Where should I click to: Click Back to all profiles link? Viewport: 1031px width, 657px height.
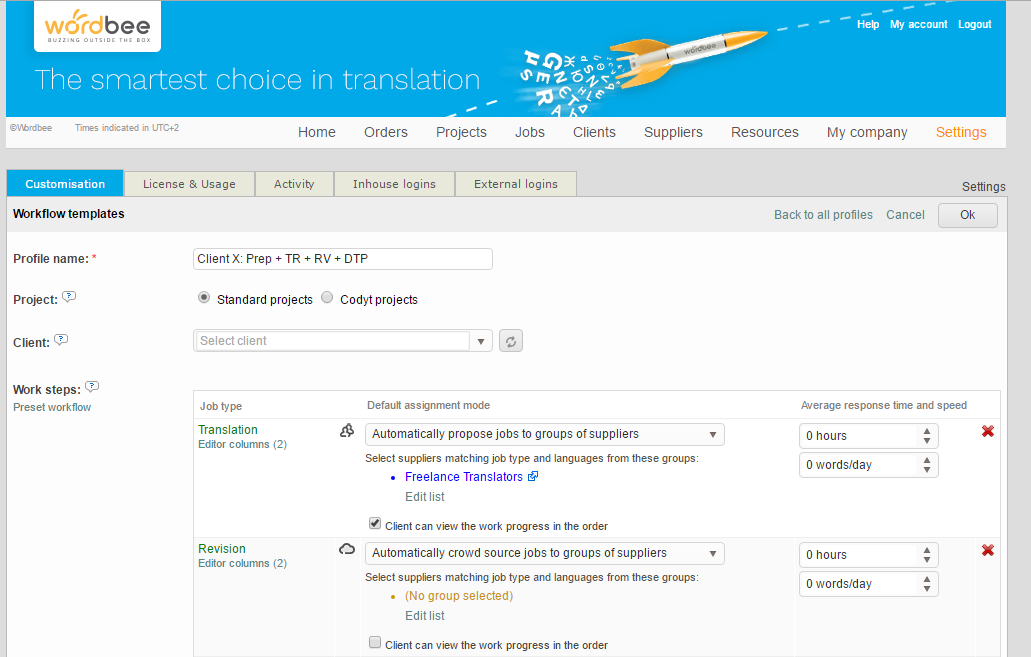tap(823, 215)
